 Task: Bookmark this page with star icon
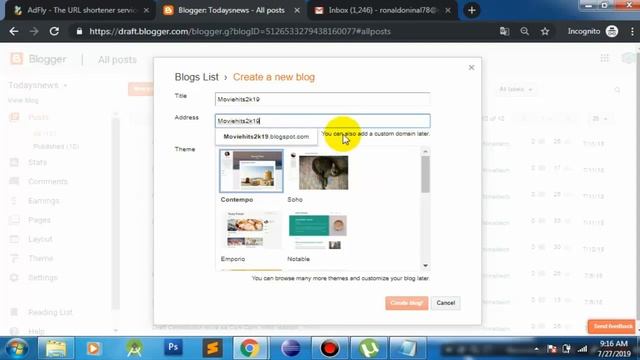click(x=545, y=31)
